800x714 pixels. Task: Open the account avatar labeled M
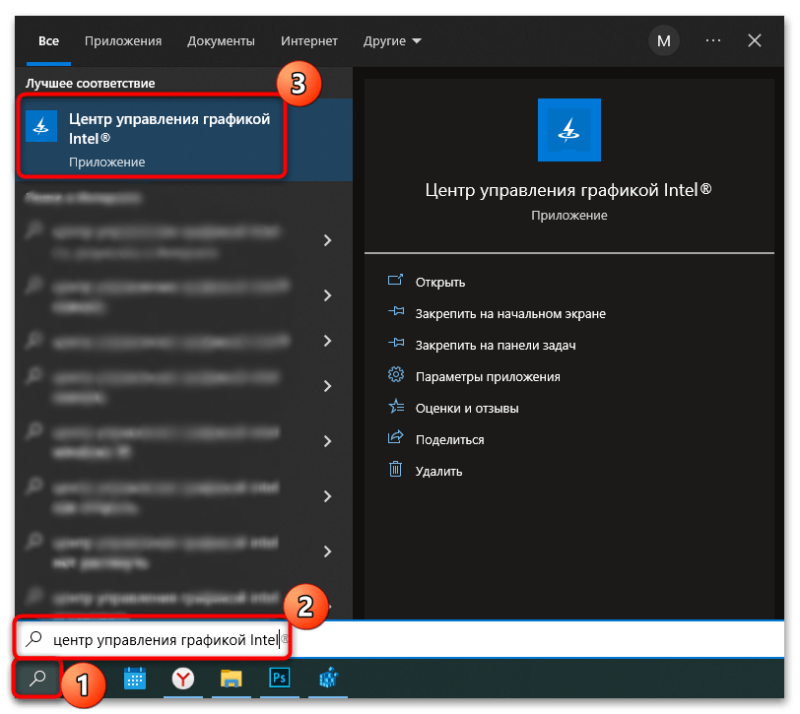point(663,41)
